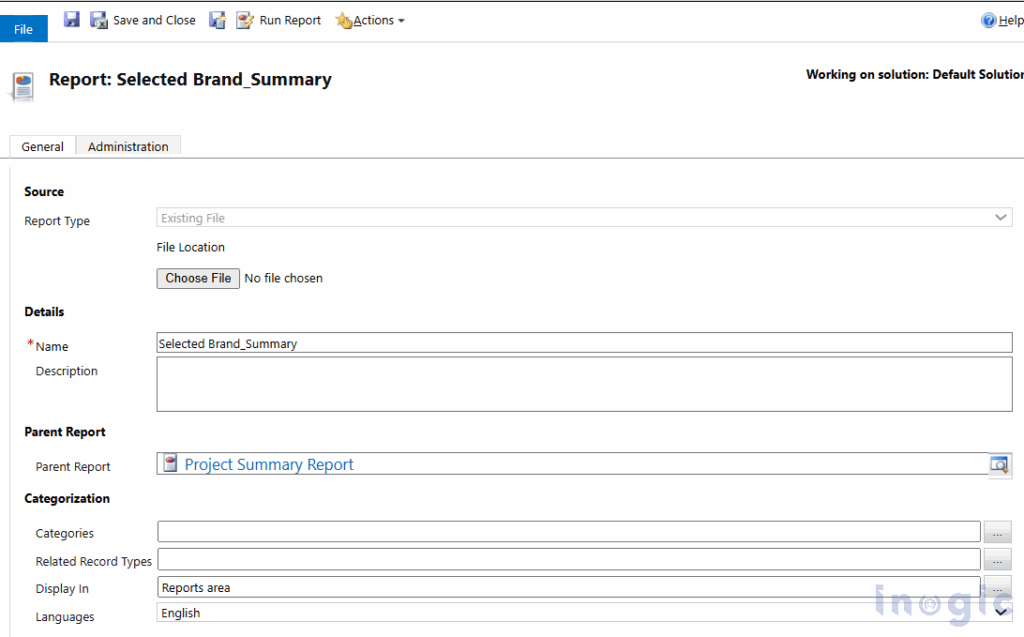1024x637 pixels.
Task: Open Related Record Types ellipsis selector
Action: click(997, 559)
